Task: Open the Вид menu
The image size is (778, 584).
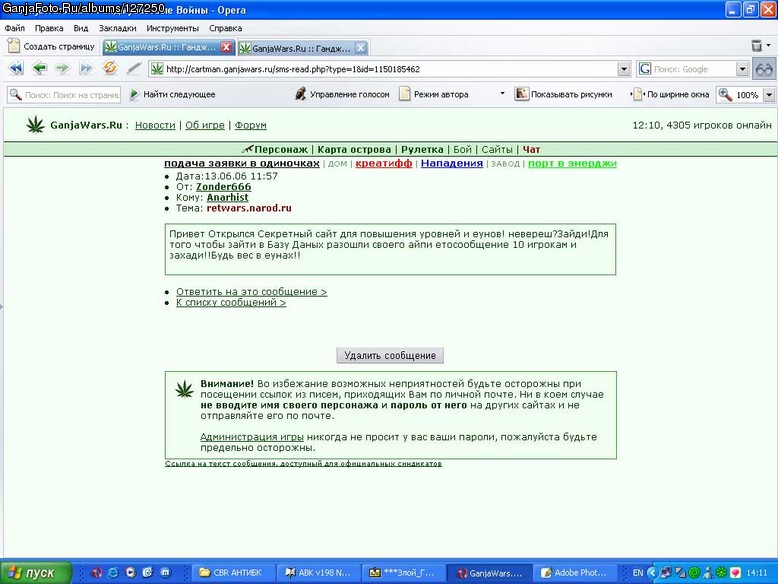Action: pyautogui.click(x=80, y=28)
